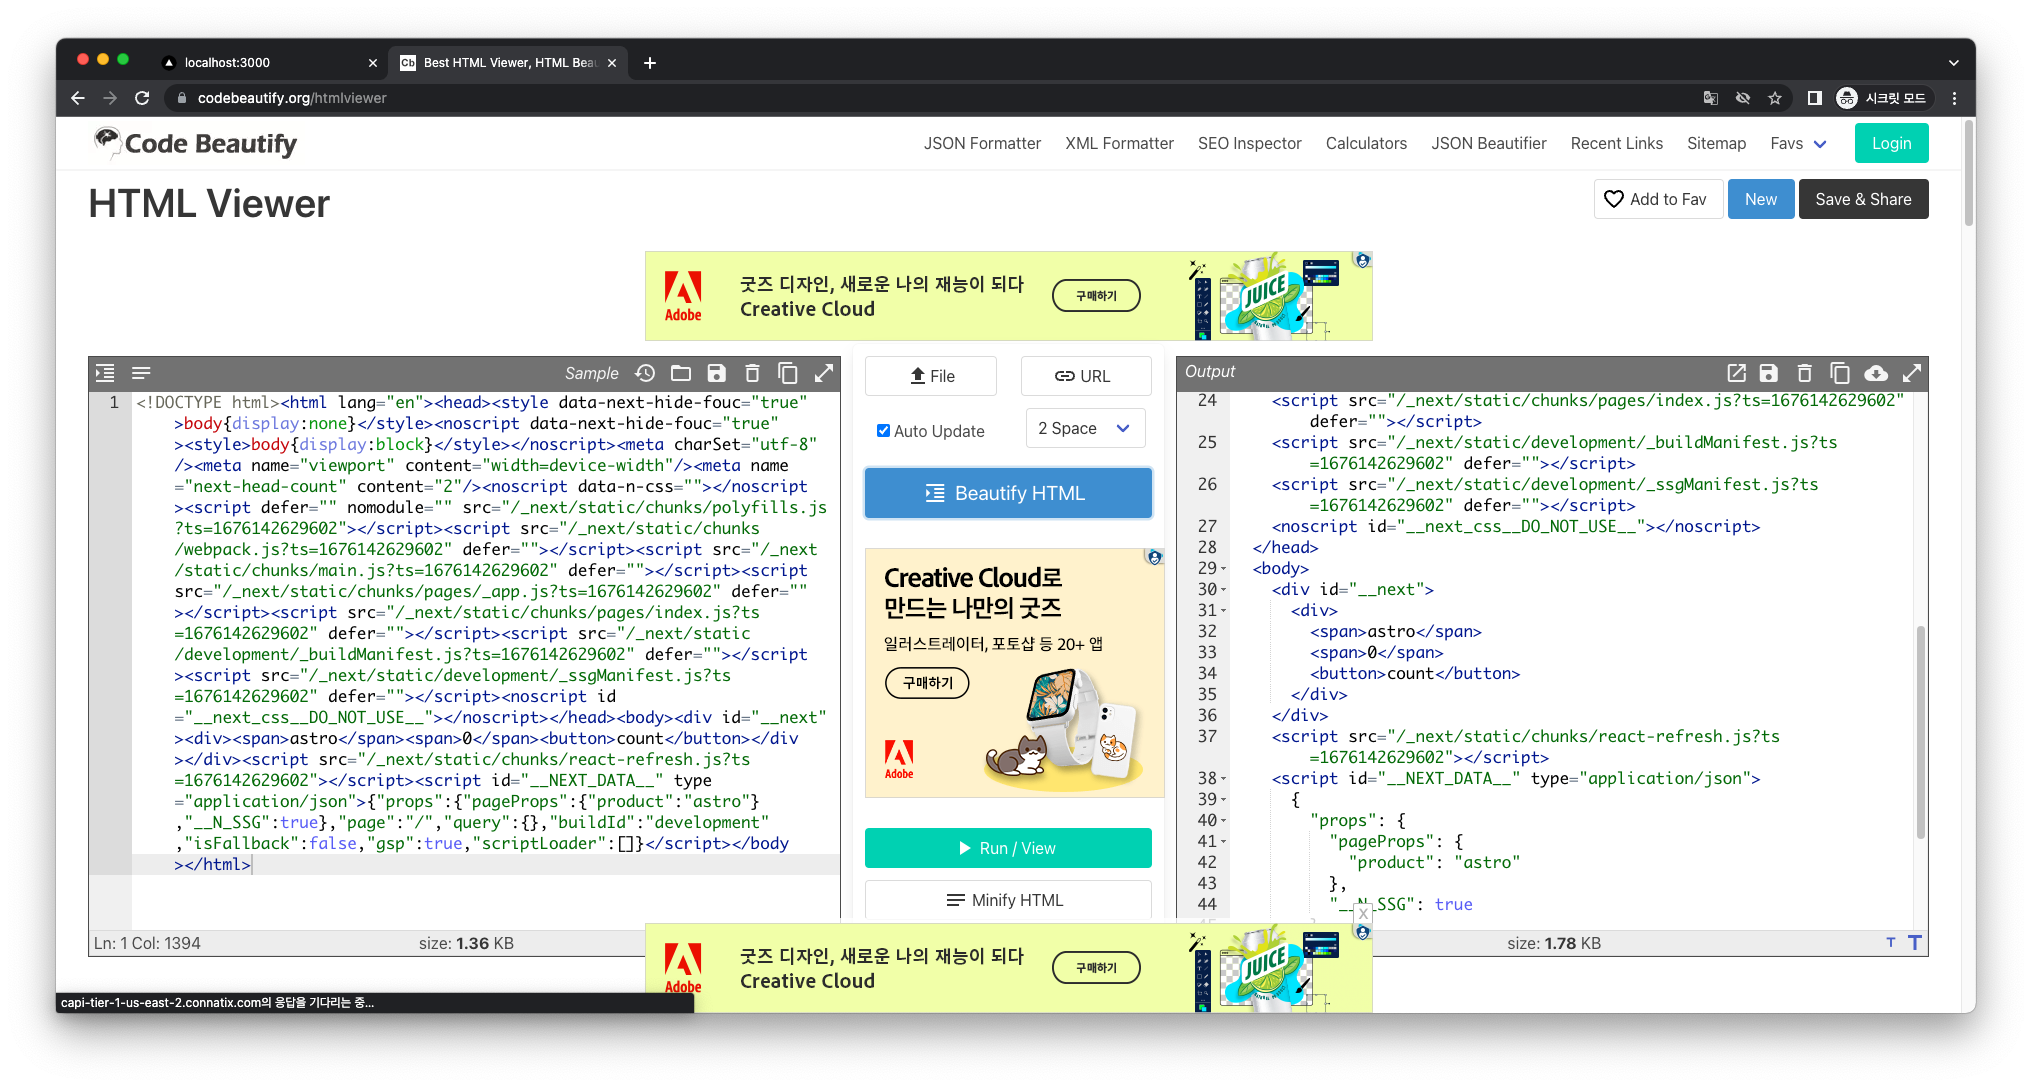Save output using the floppy disk icon

coord(1769,373)
